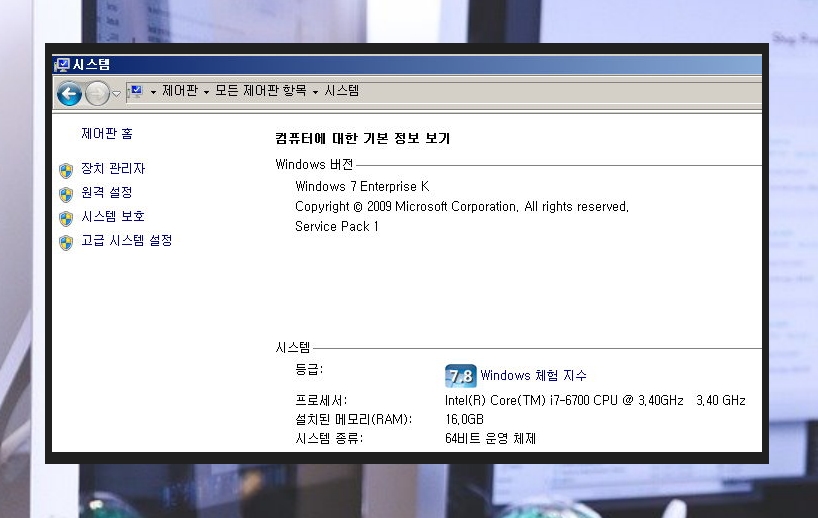Click shield icon next to 고급 시스템 설정
The width and height of the screenshot is (818, 518).
66,243
